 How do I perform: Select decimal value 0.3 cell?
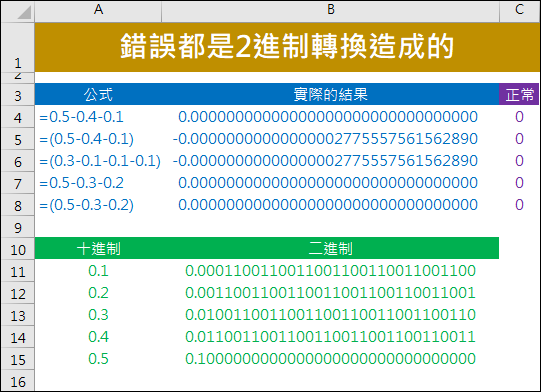[x=98, y=315]
